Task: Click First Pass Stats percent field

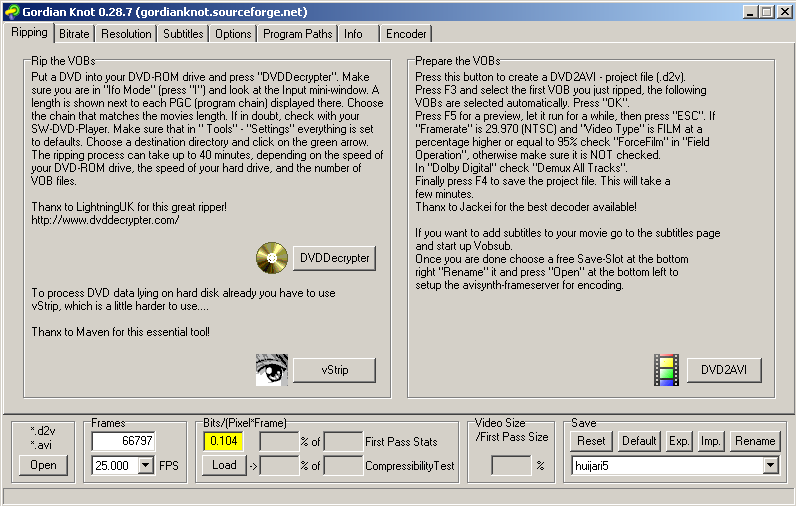Action: pyautogui.click(x=279, y=441)
